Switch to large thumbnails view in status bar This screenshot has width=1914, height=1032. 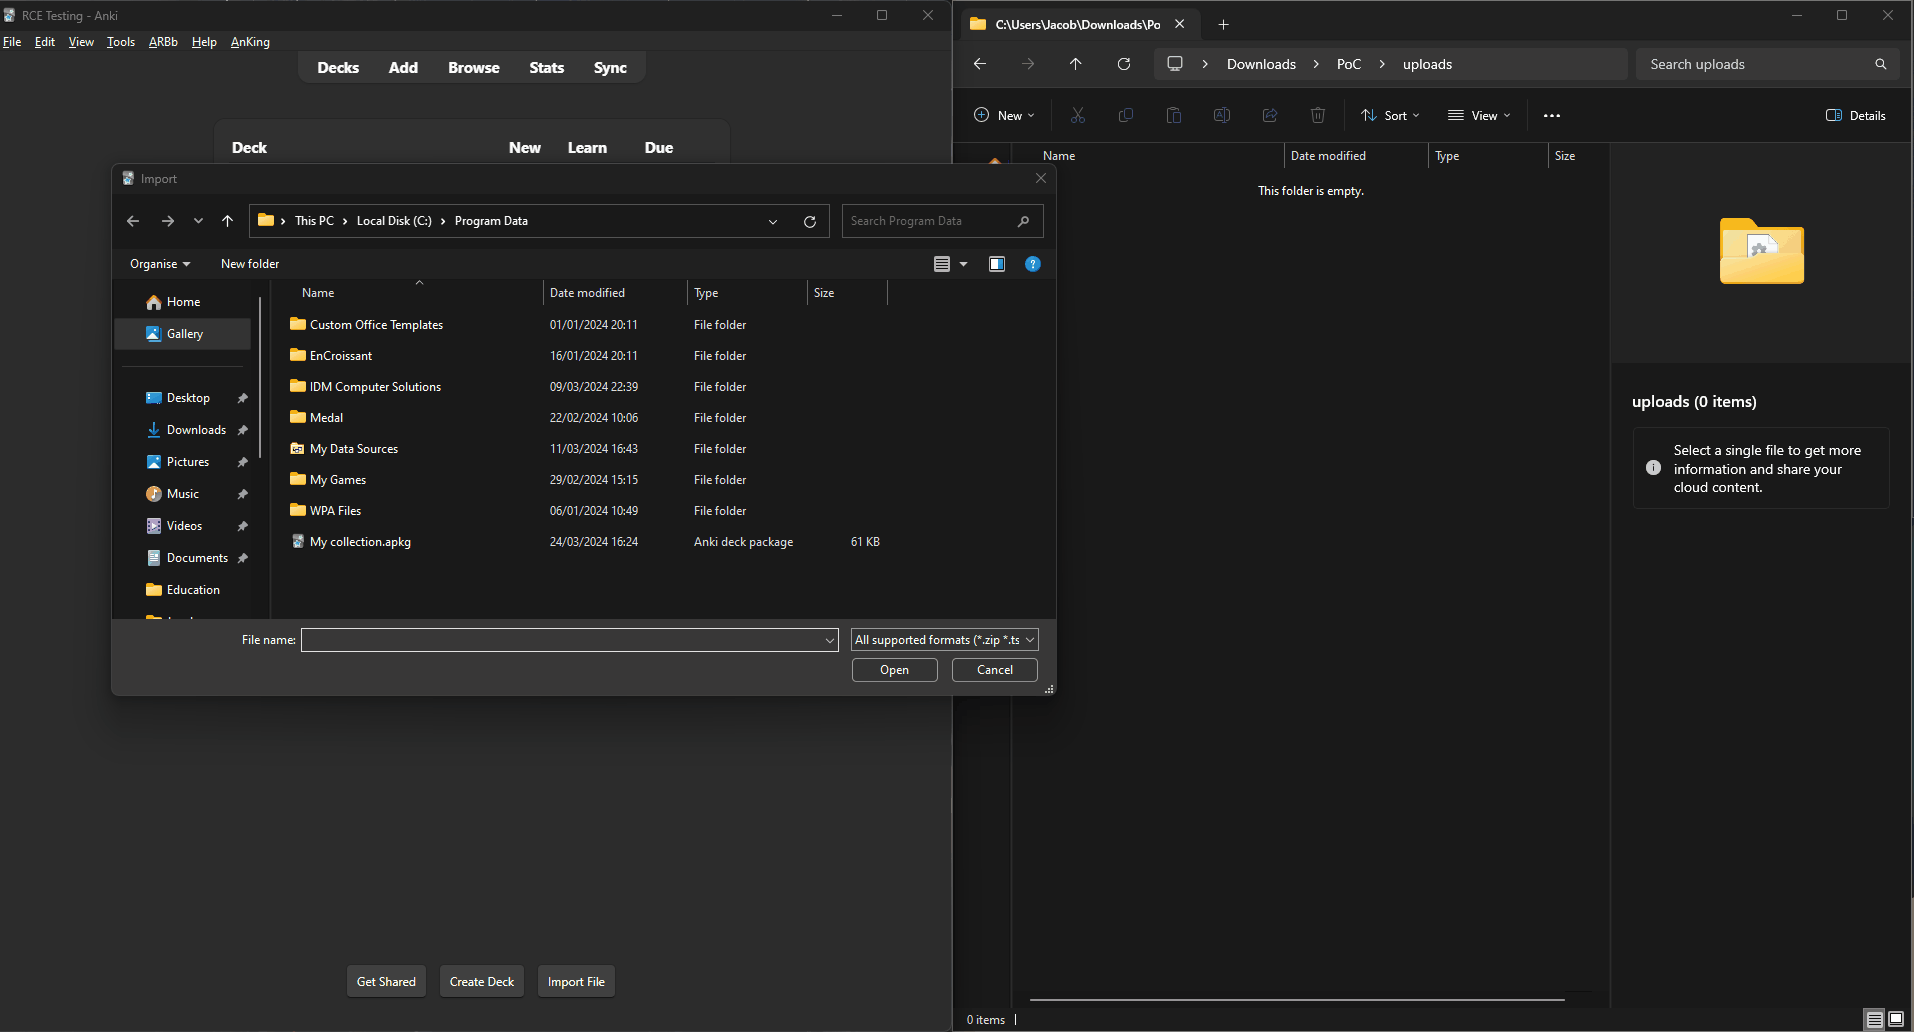click(x=1895, y=1019)
